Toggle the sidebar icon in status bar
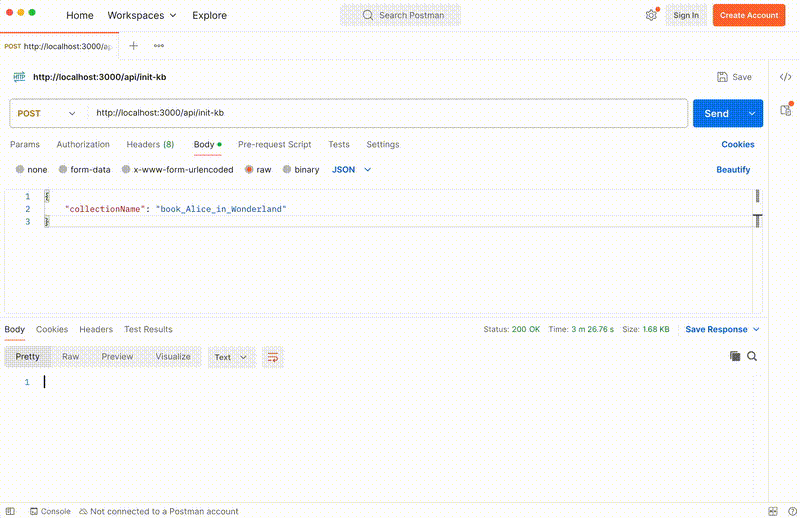Viewport: 800px width, 518px height. point(10,511)
